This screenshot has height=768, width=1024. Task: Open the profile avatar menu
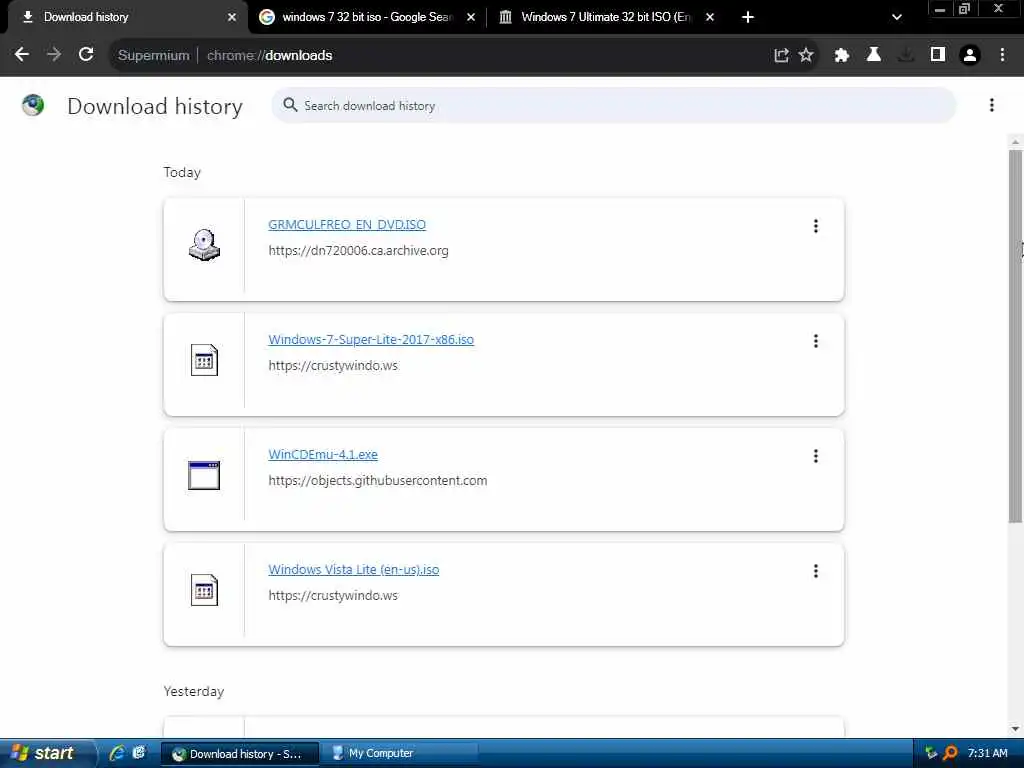[970, 56]
